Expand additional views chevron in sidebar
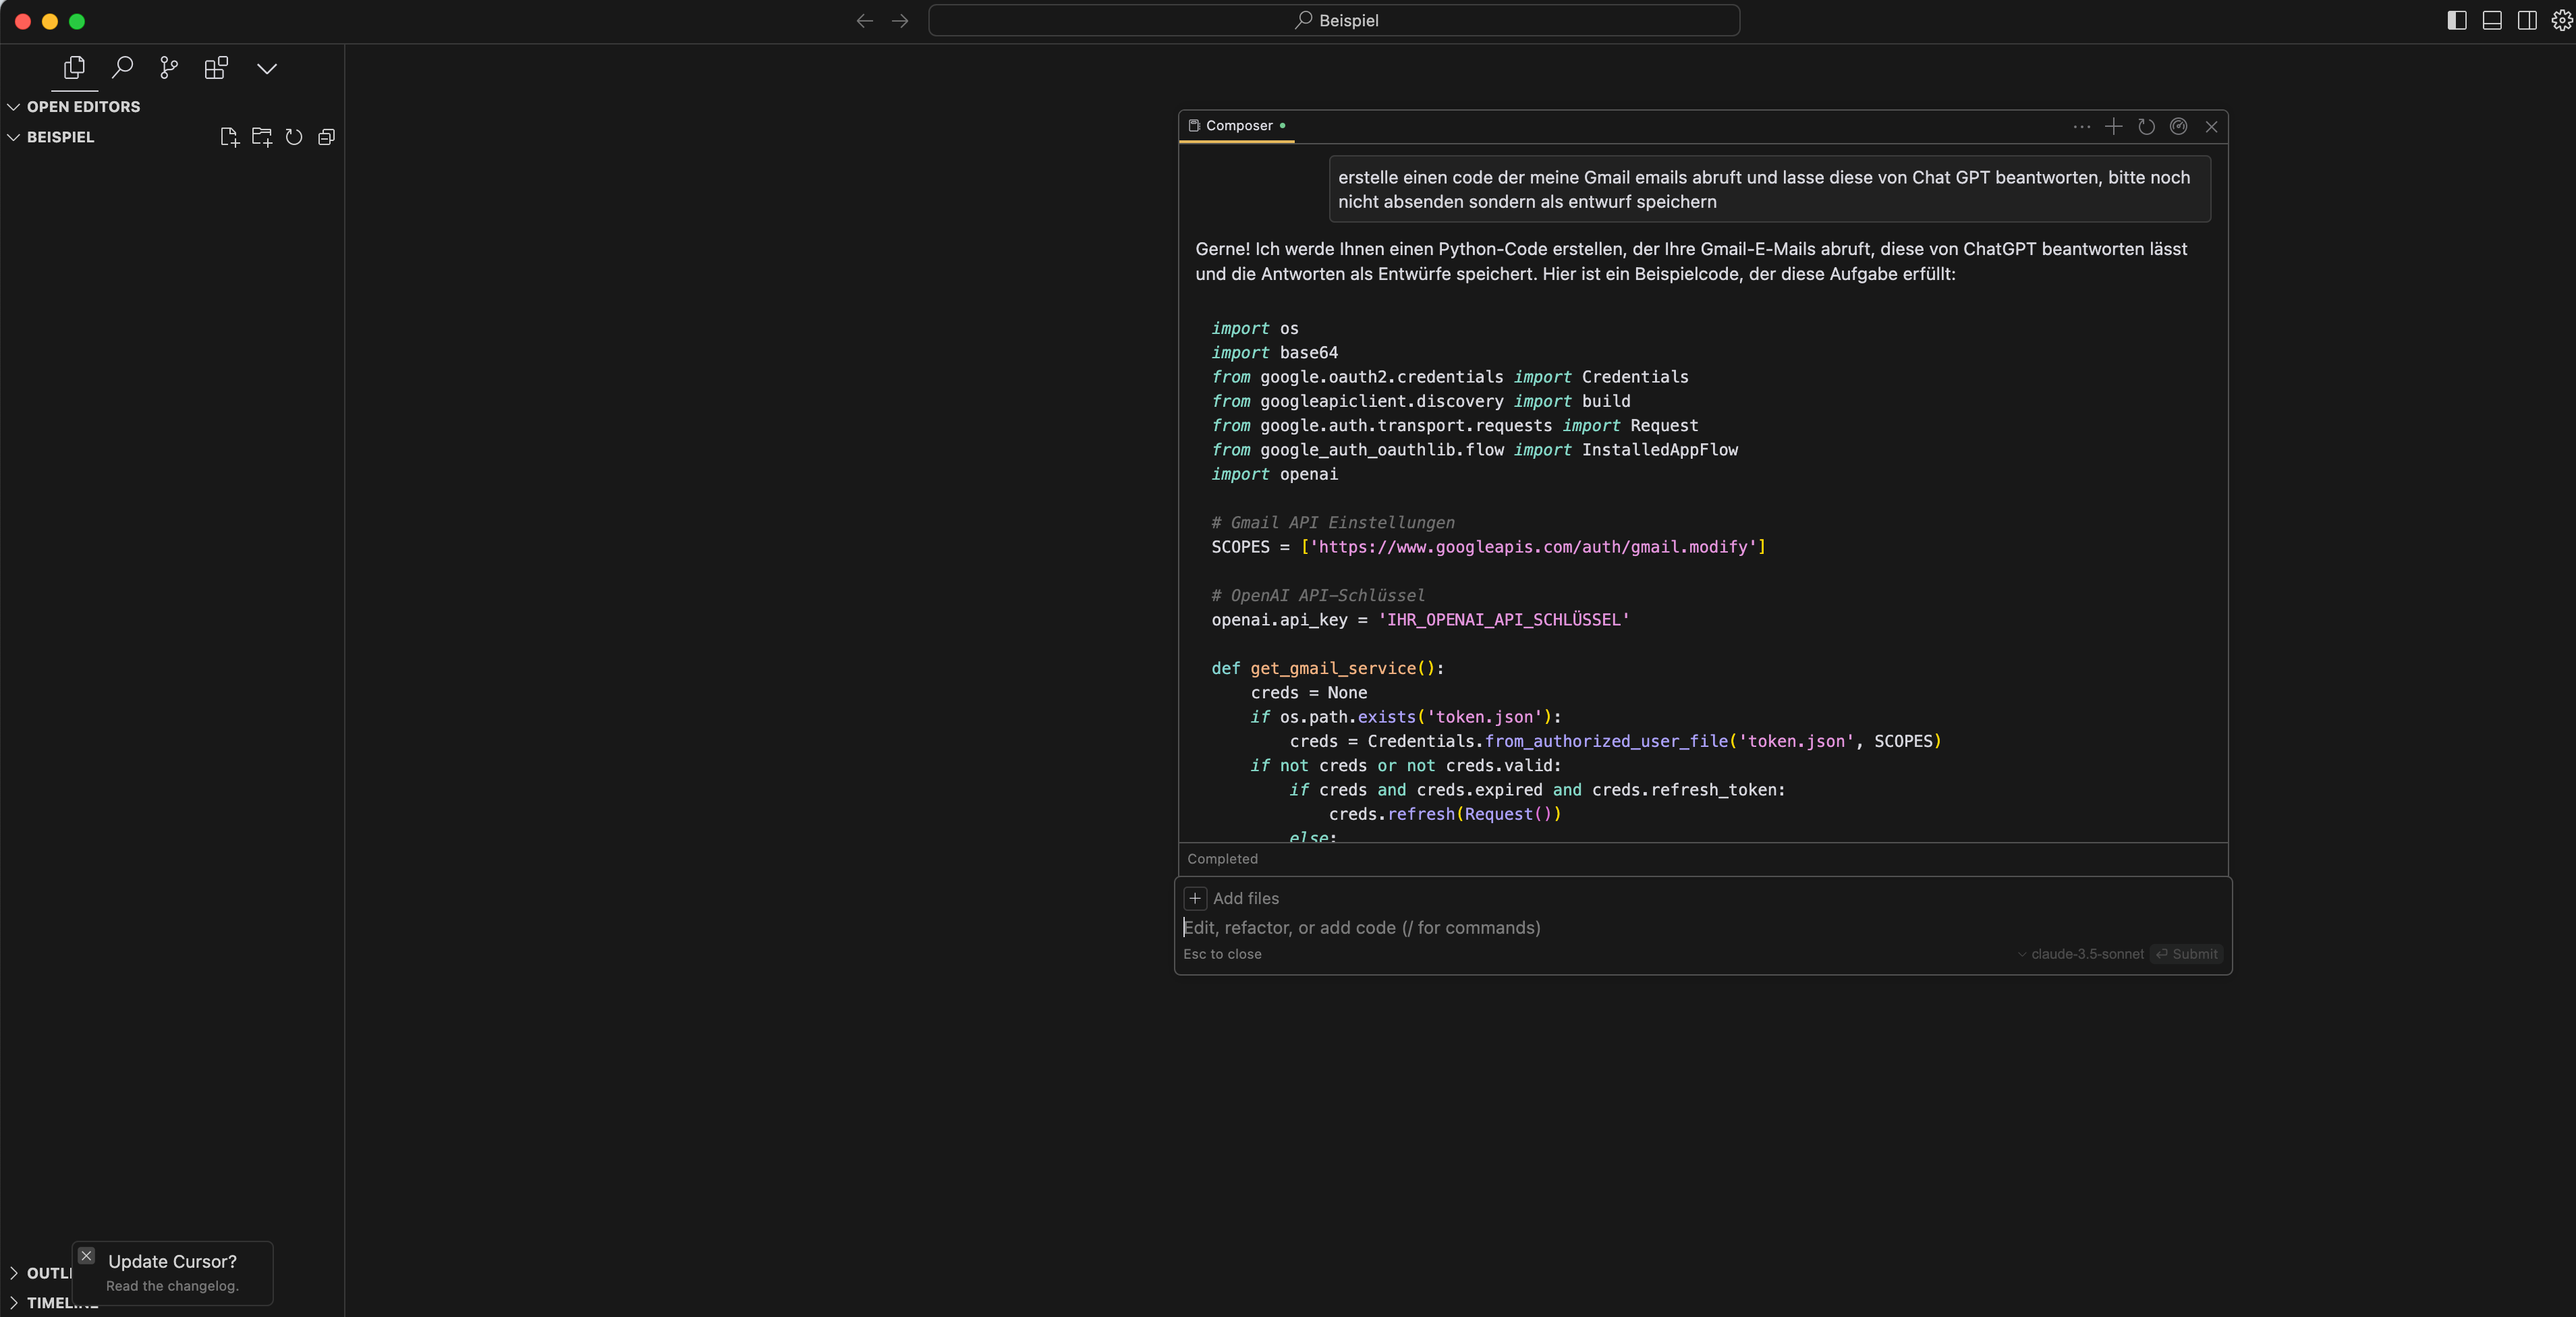 (266, 68)
